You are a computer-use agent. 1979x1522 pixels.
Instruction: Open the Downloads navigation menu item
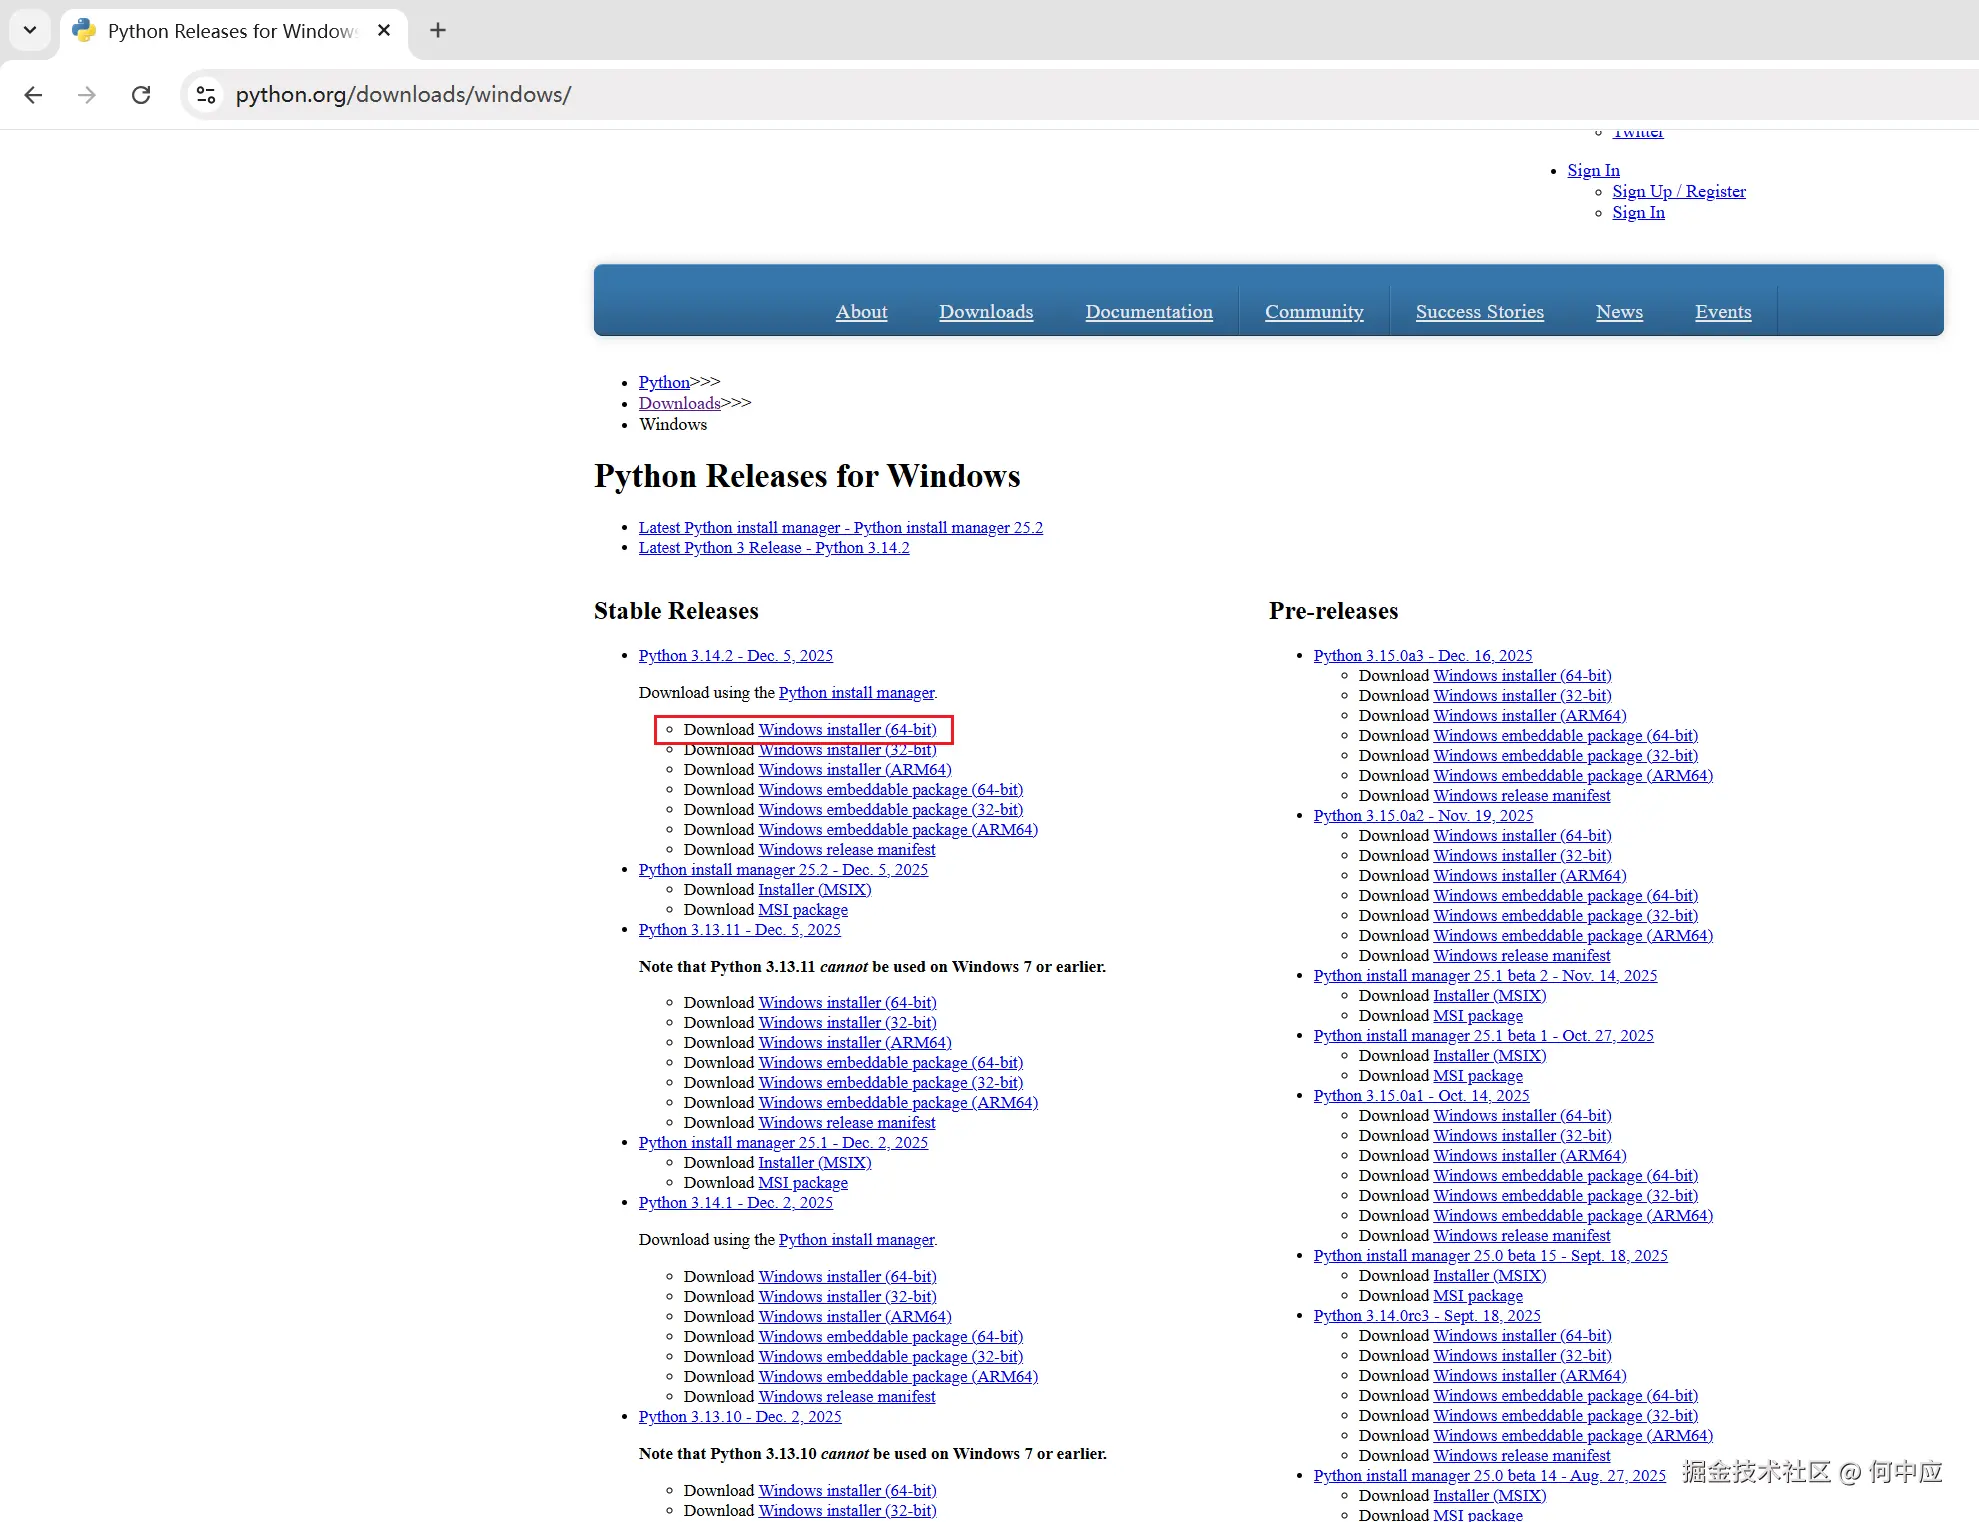pos(985,312)
